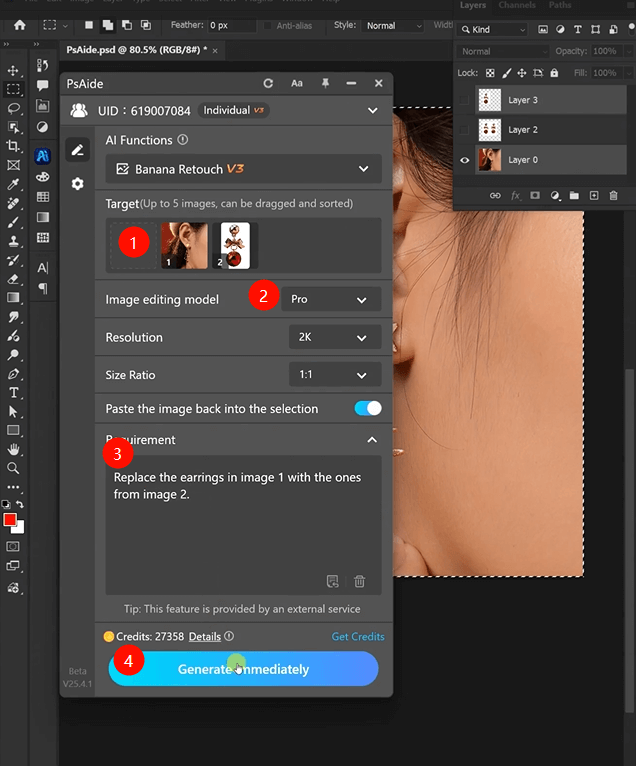Screen dimensions: 636x766
Task: Open PsAide settings gear
Action: (x=78, y=184)
